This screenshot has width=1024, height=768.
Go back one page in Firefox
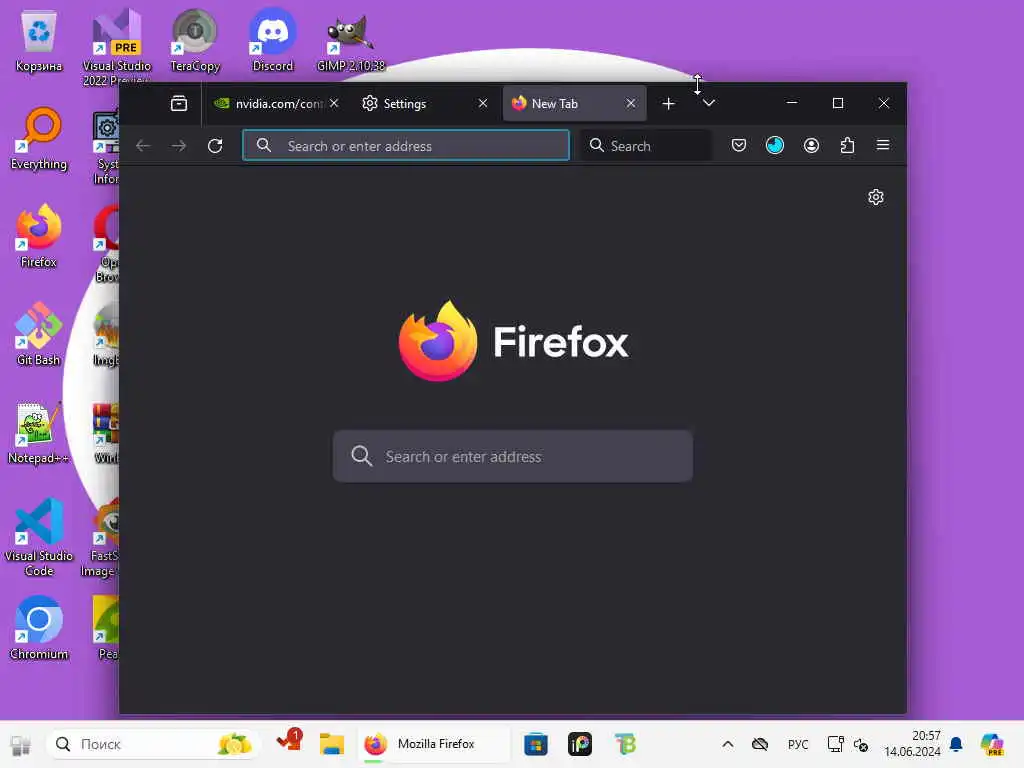tap(143, 146)
